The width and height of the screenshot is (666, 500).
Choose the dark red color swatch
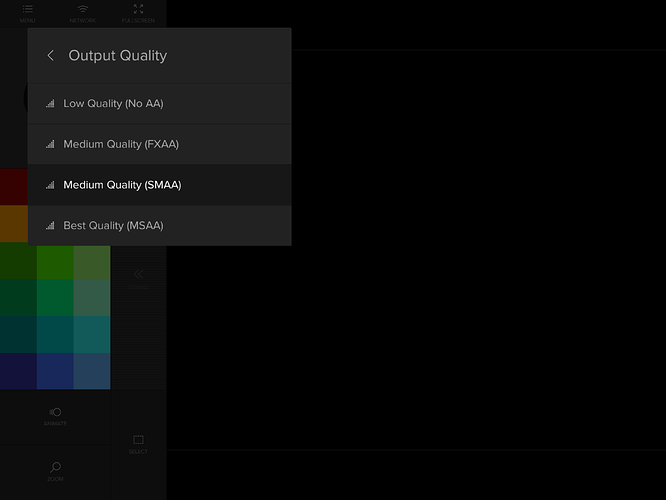pyautogui.click(x=13, y=186)
